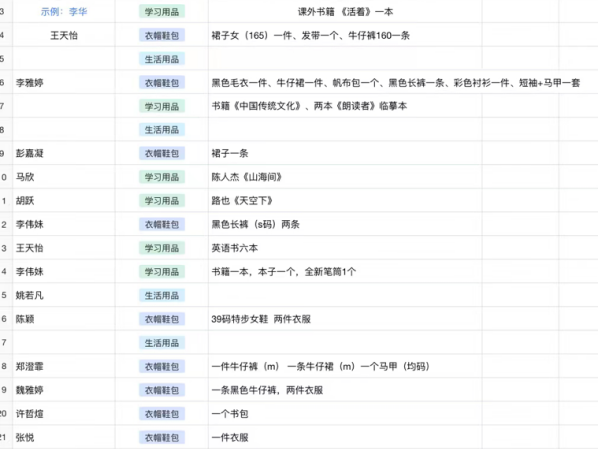Click the cell reading 一个书包
Image resolution: width=598 pixels, height=449 pixels.
coord(345,414)
